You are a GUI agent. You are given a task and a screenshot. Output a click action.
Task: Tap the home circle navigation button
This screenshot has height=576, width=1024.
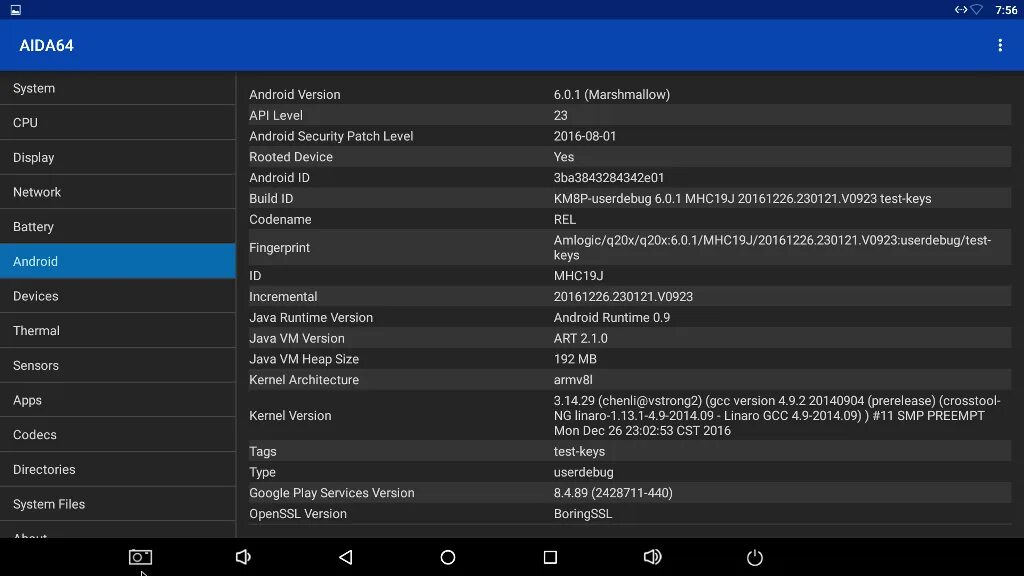448,557
